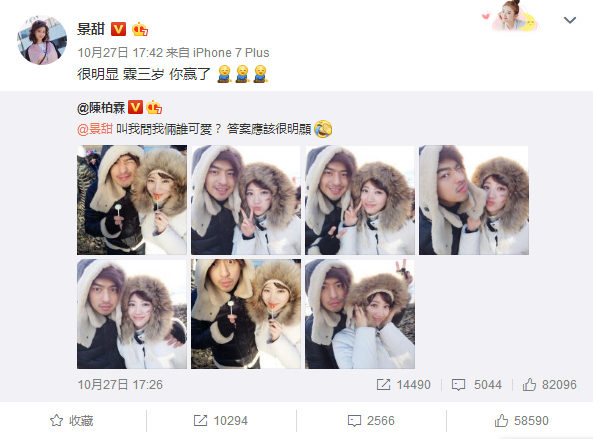Open the fourth photo in top row
The width and height of the screenshot is (593, 439).
click(x=474, y=200)
